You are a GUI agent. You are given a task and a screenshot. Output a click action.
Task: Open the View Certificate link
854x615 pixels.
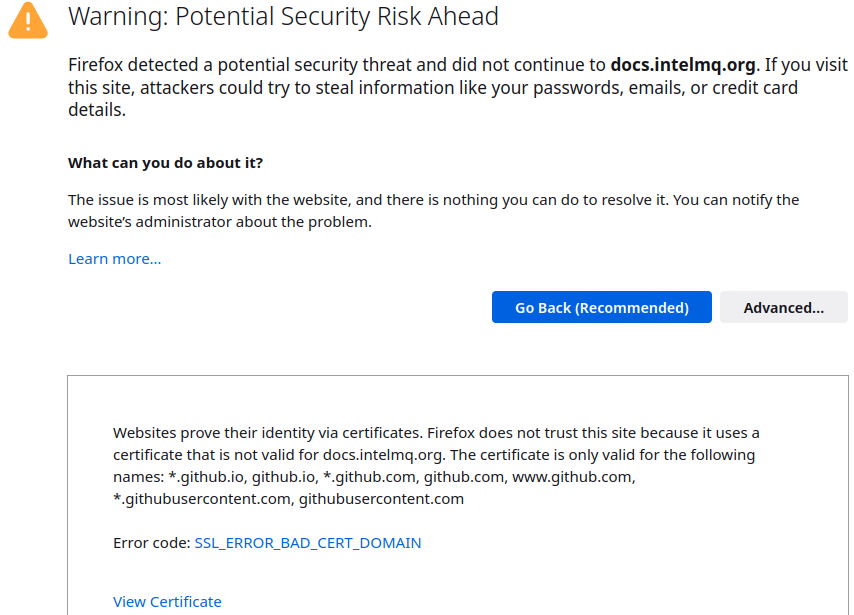coord(167,602)
